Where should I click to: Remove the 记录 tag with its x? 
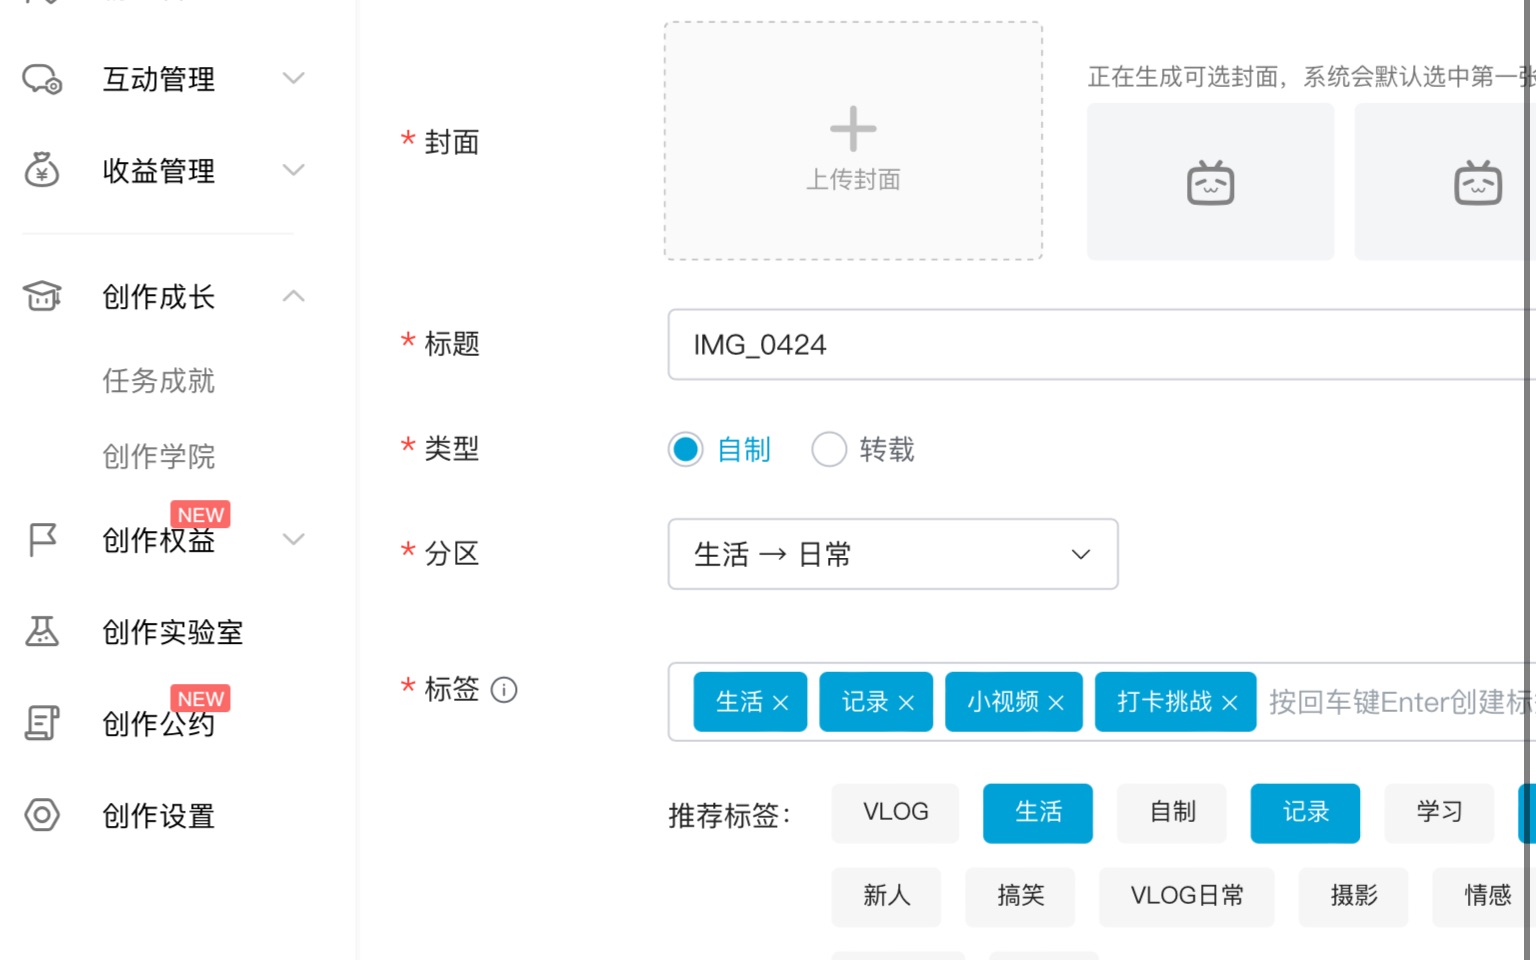click(x=906, y=703)
